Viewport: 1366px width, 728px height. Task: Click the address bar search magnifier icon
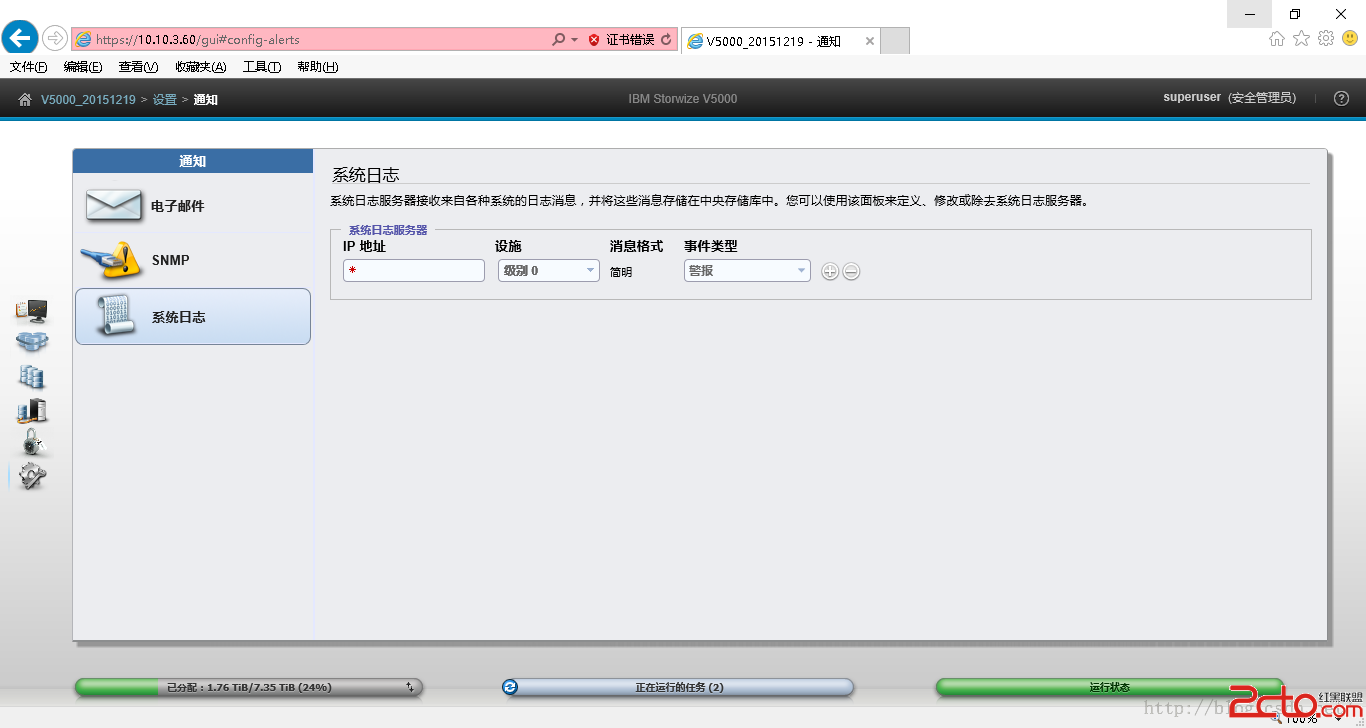tap(558, 39)
